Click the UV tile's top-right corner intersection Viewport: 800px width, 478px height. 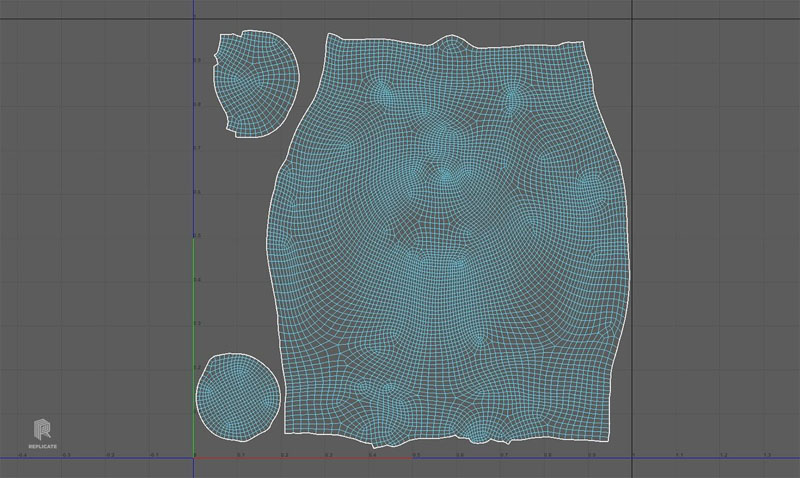[x=633, y=20]
